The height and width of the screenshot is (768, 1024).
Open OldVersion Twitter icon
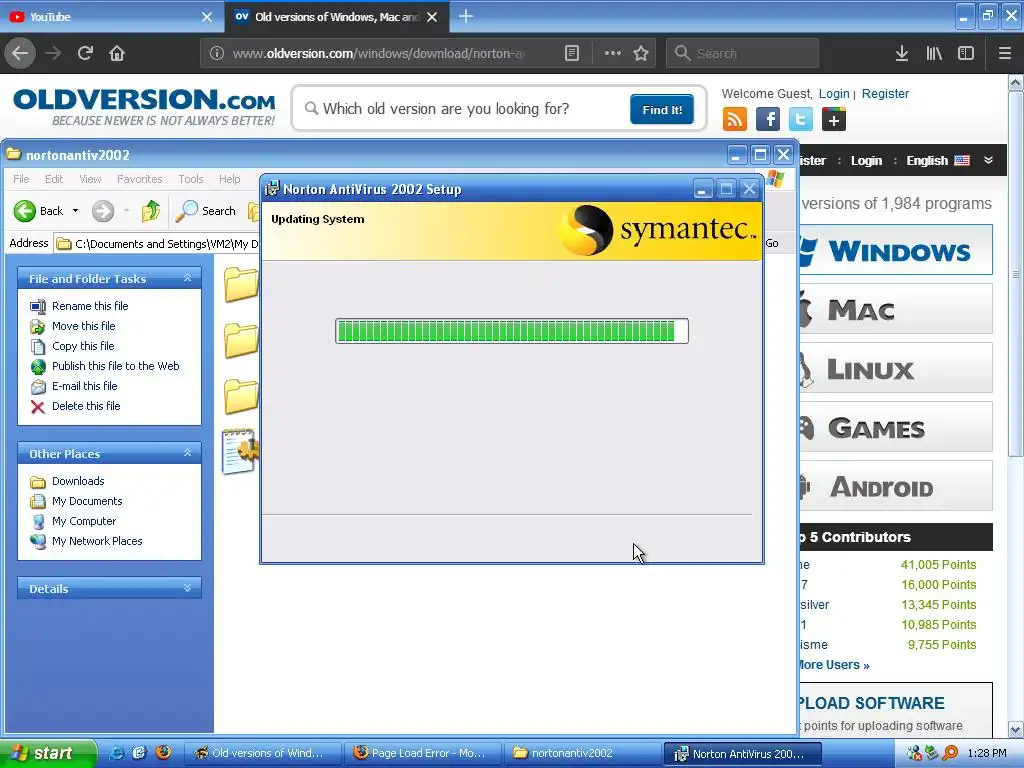pyautogui.click(x=801, y=120)
